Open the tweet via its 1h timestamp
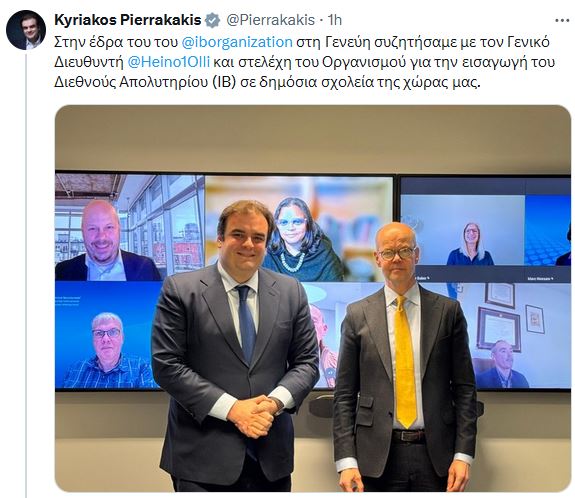The width and height of the screenshot is (575, 498). click(x=334, y=20)
